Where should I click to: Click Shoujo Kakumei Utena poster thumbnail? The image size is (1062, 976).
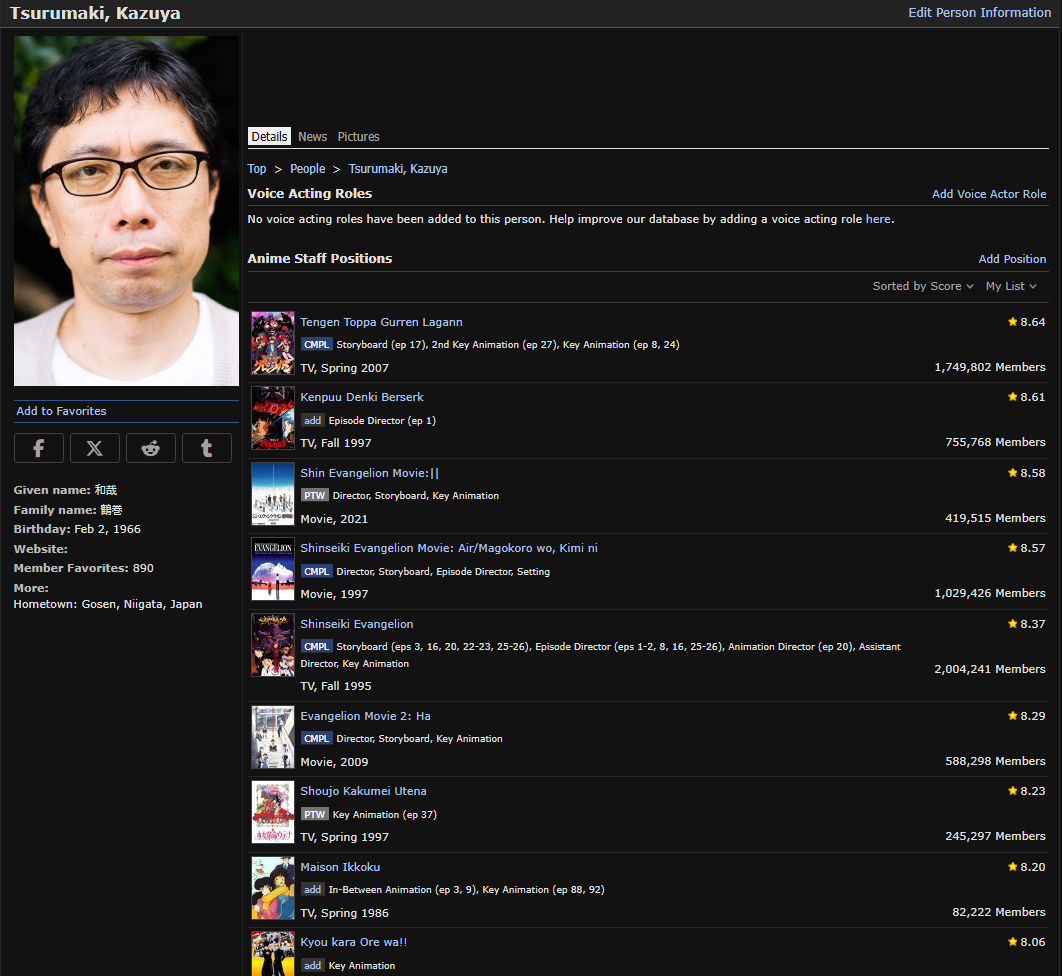click(273, 812)
